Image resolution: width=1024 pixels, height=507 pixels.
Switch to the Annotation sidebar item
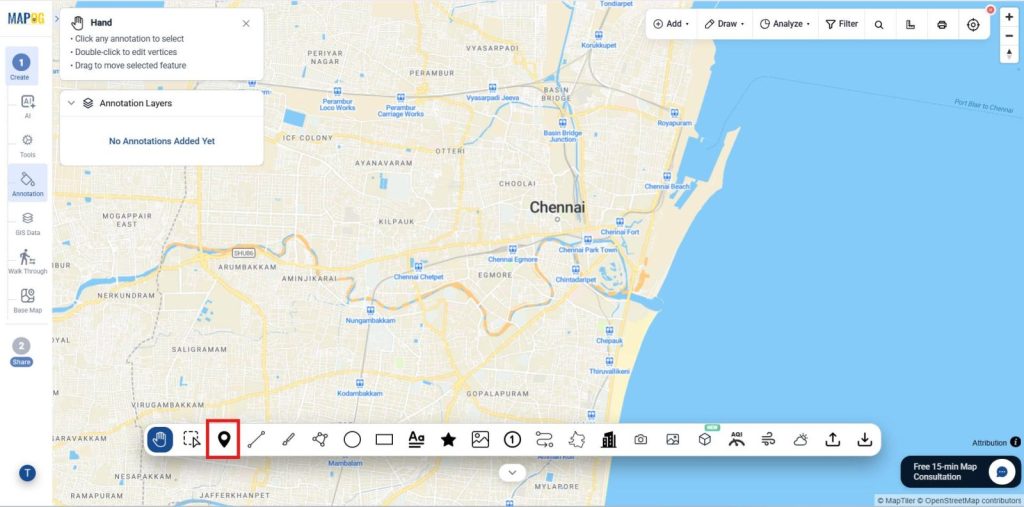(x=27, y=184)
